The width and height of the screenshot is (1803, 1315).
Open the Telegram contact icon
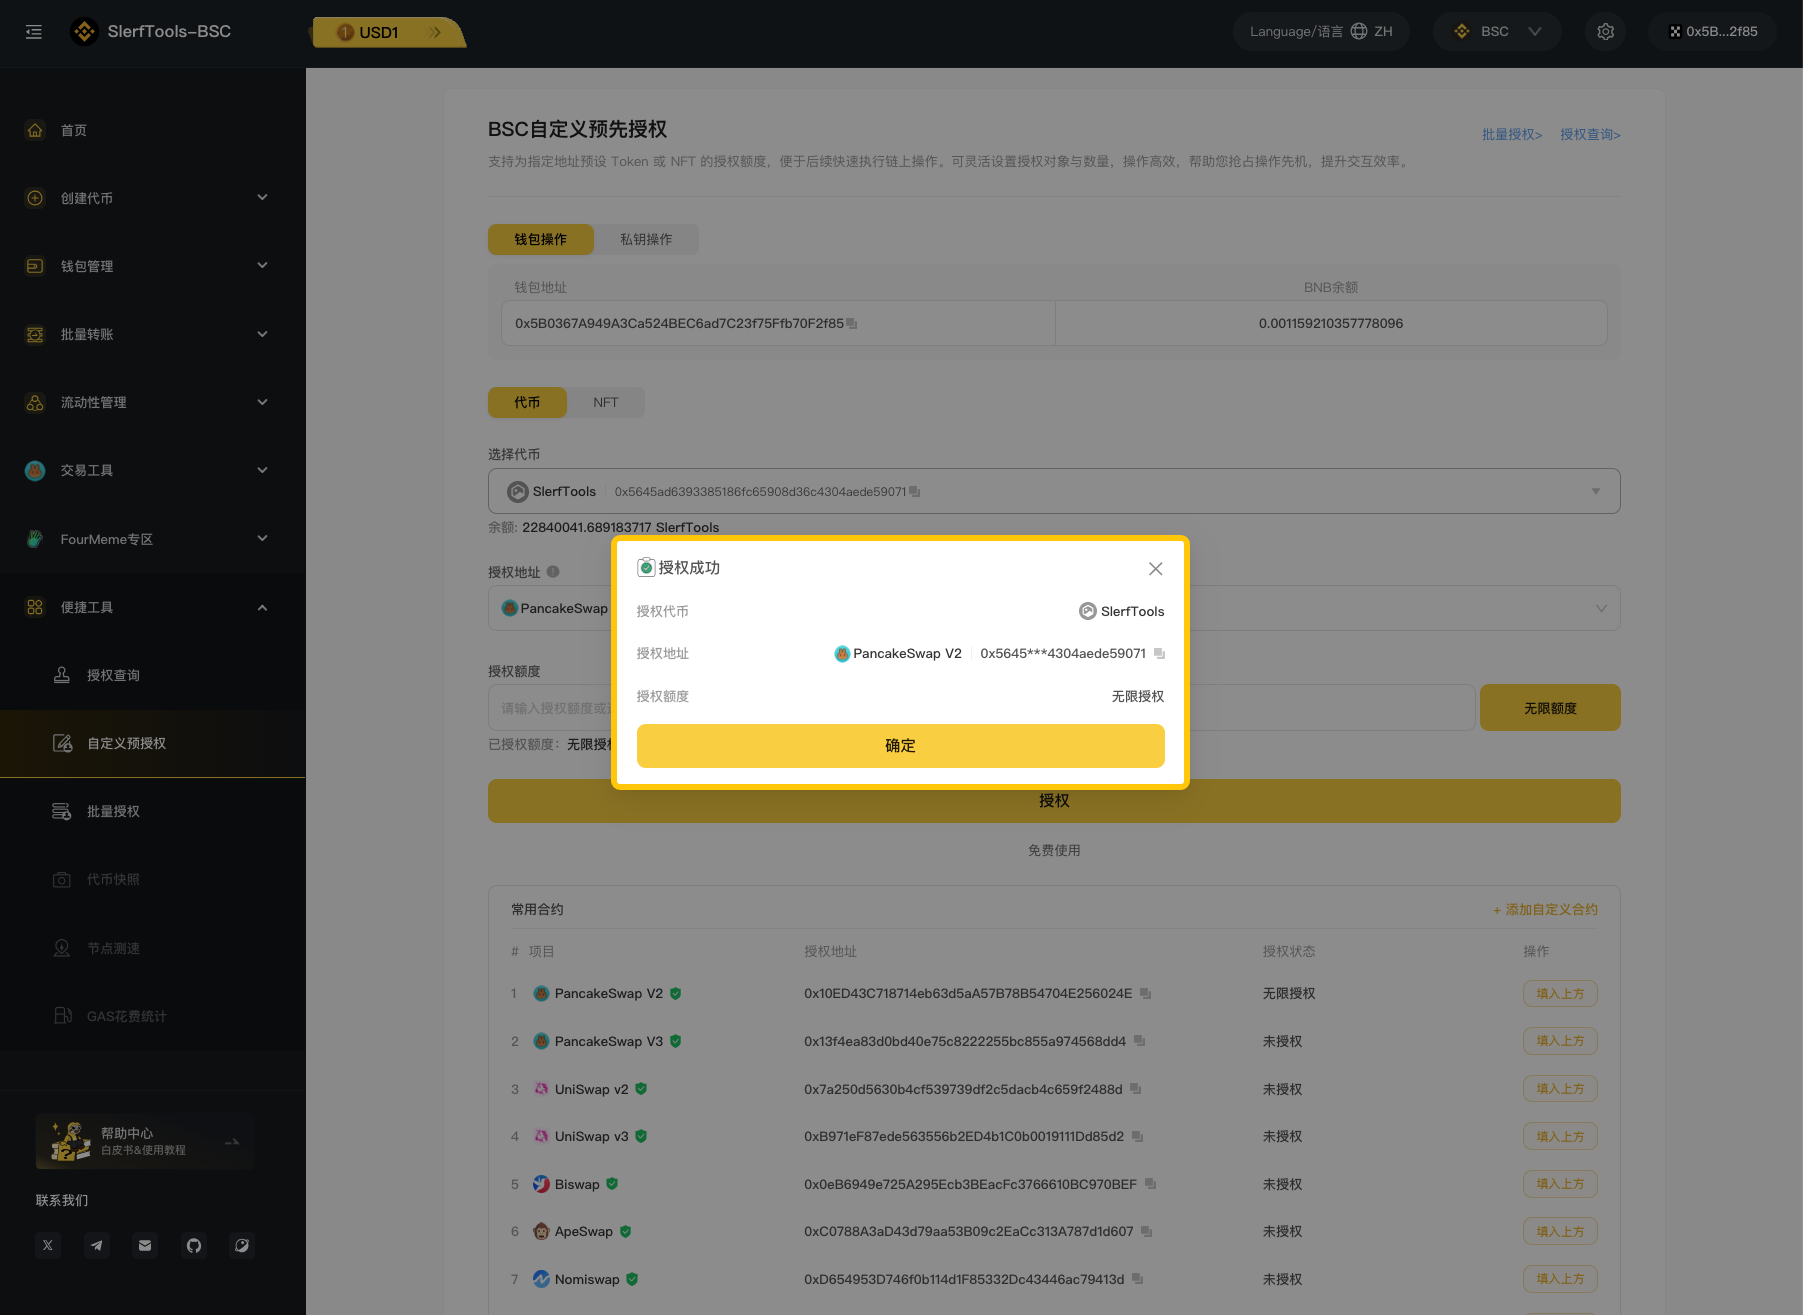click(x=97, y=1246)
